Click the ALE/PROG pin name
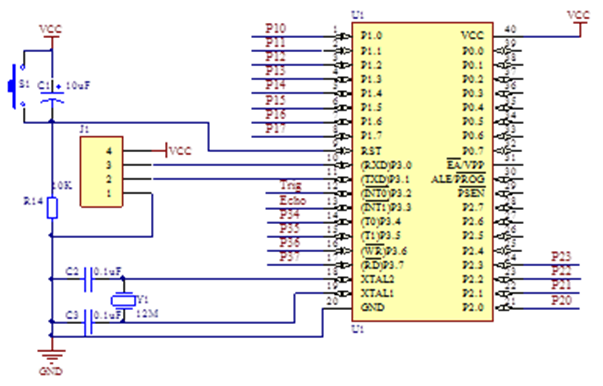This screenshot has height=386, width=603. pyautogui.click(x=458, y=179)
